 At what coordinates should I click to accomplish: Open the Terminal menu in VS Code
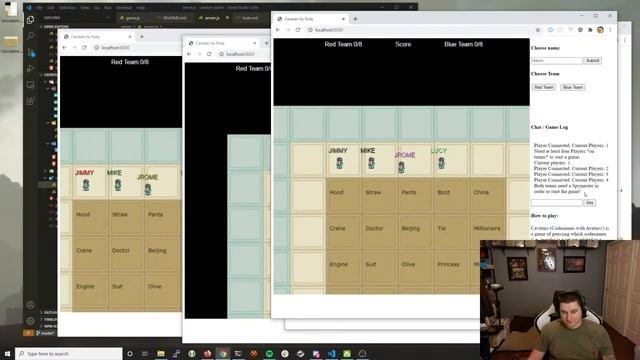click(x=124, y=7)
